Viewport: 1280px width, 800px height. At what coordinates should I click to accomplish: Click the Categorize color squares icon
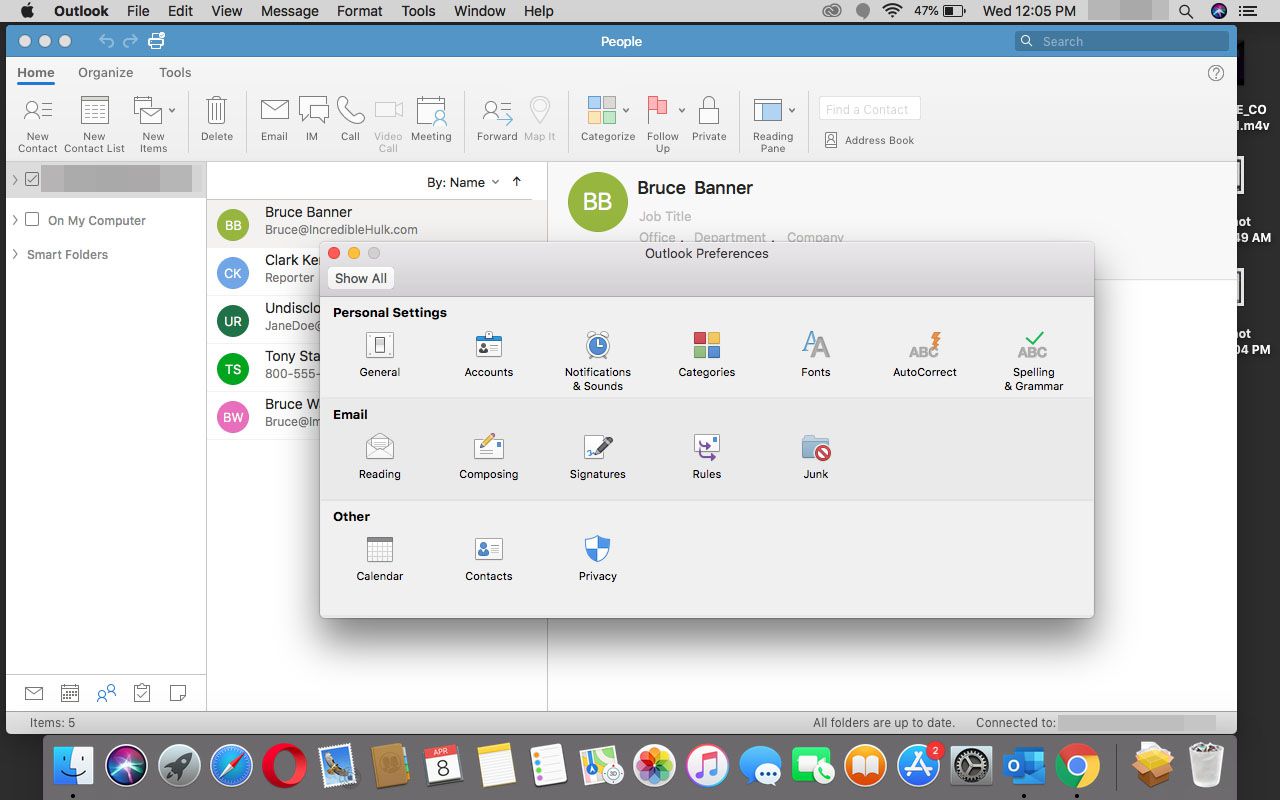(602, 110)
